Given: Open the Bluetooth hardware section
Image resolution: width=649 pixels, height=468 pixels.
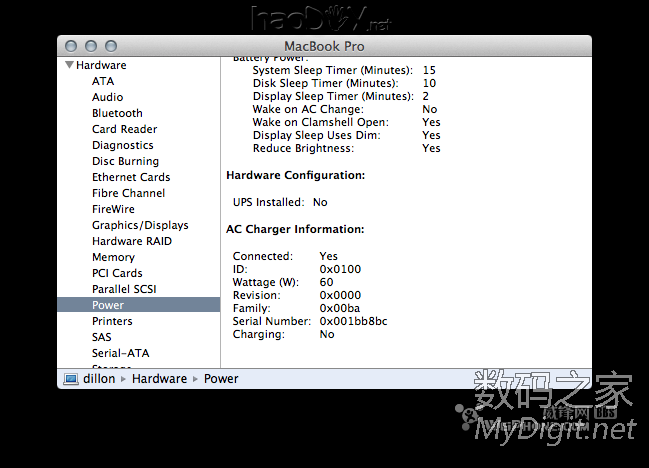Looking at the screenshot, I should (x=117, y=113).
